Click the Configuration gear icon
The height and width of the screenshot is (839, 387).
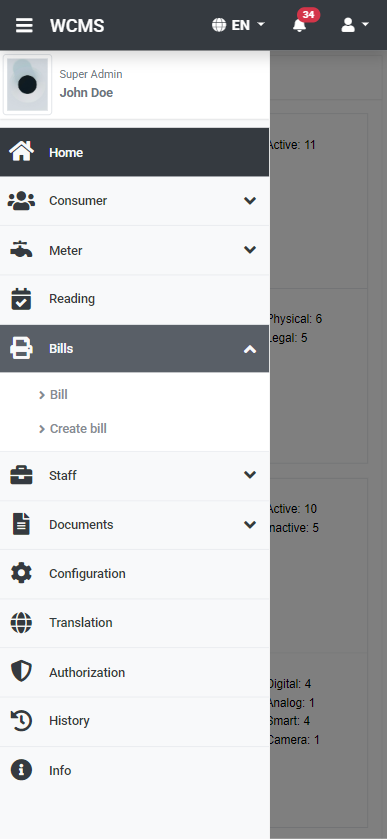21,573
